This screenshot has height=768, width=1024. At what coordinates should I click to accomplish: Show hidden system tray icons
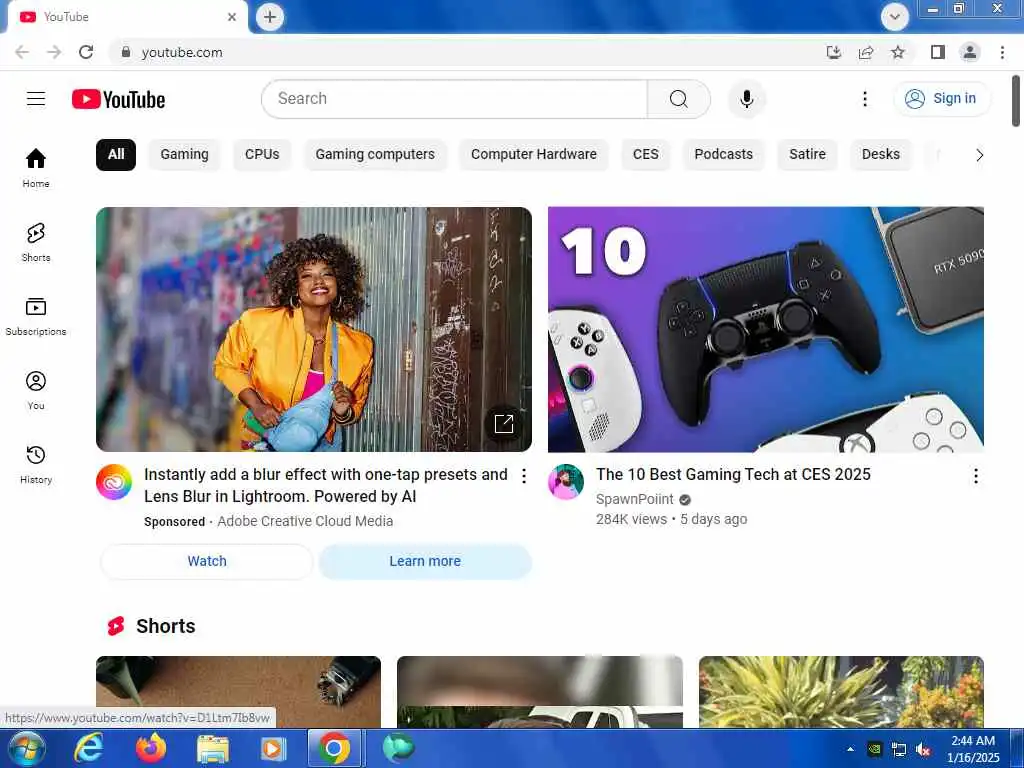(850, 749)
